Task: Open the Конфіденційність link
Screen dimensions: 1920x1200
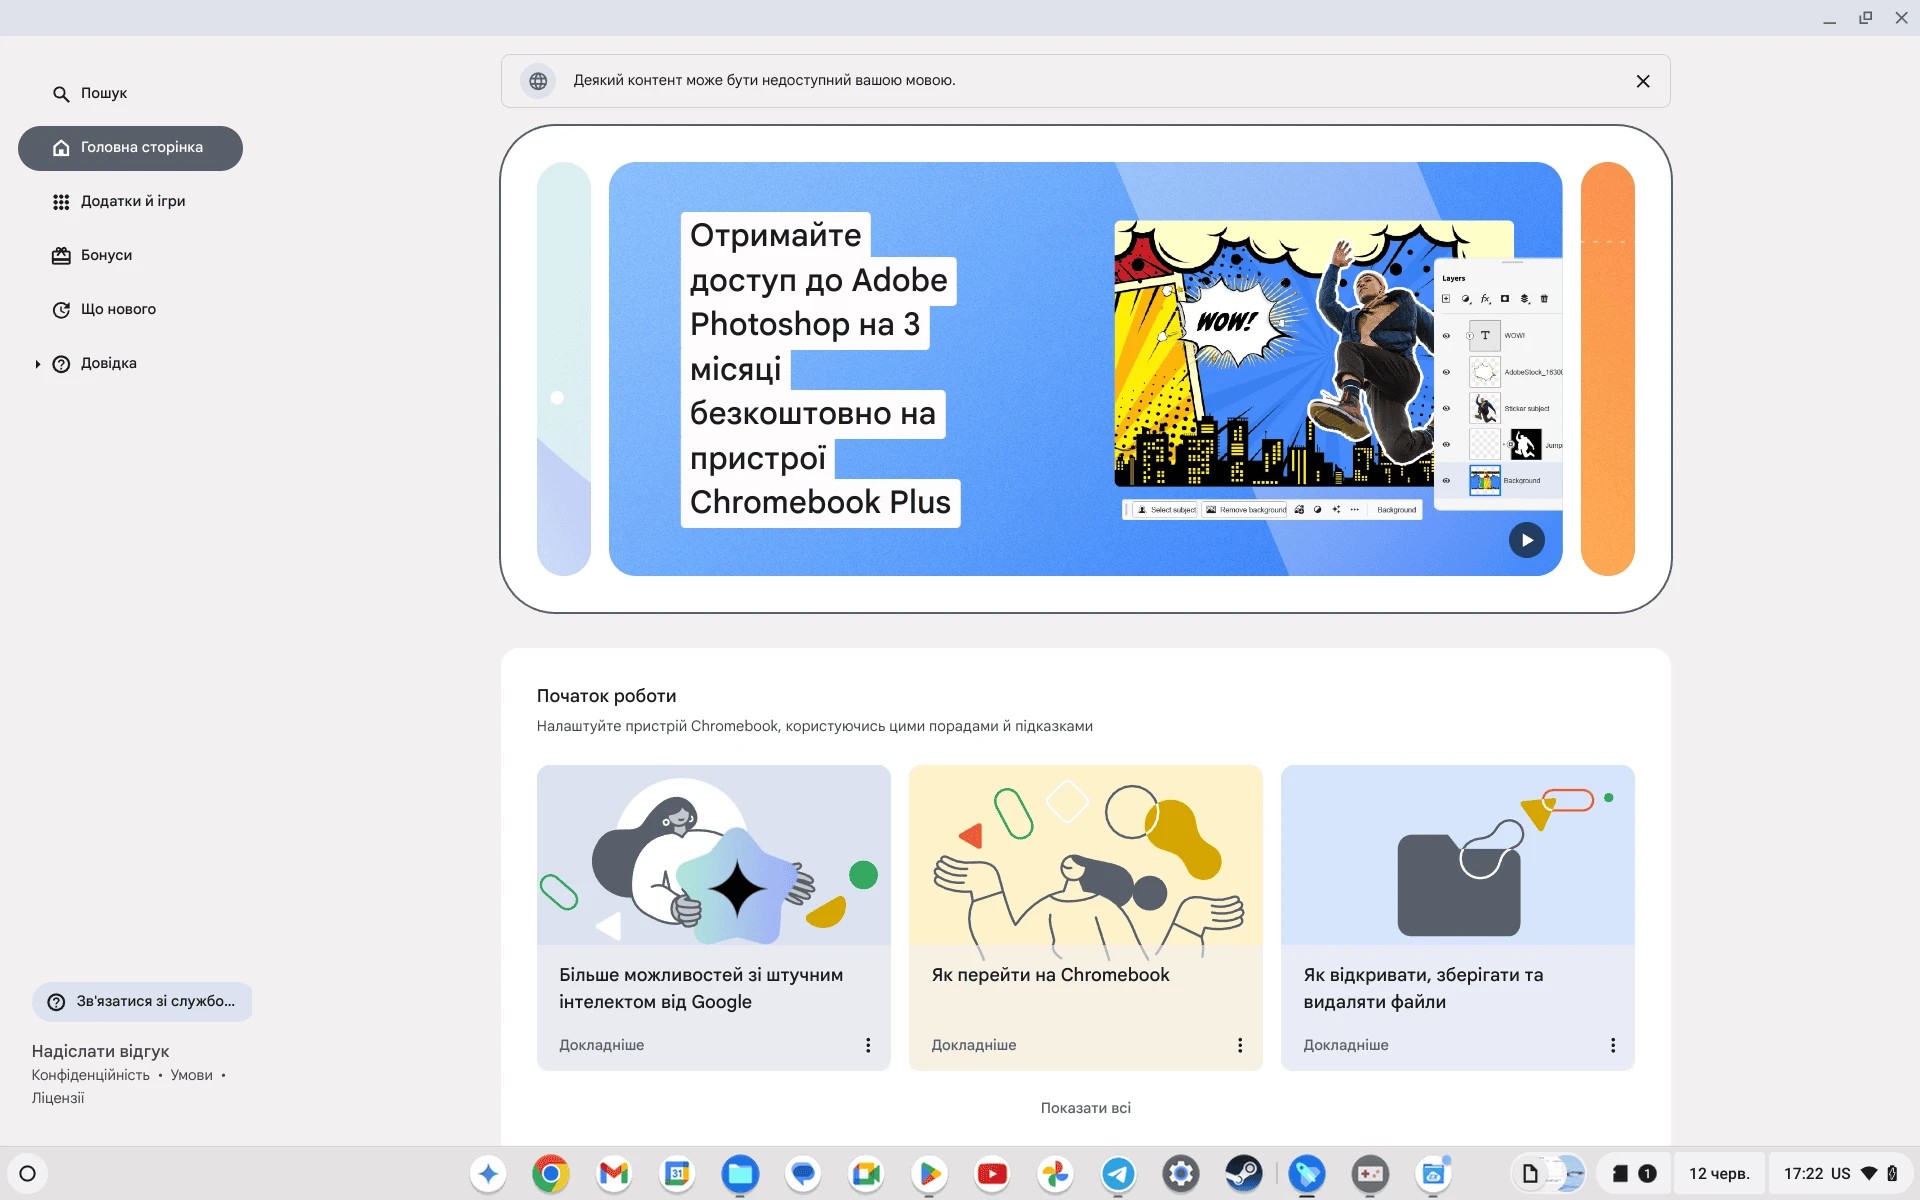Action: (x=89, y=1074)
